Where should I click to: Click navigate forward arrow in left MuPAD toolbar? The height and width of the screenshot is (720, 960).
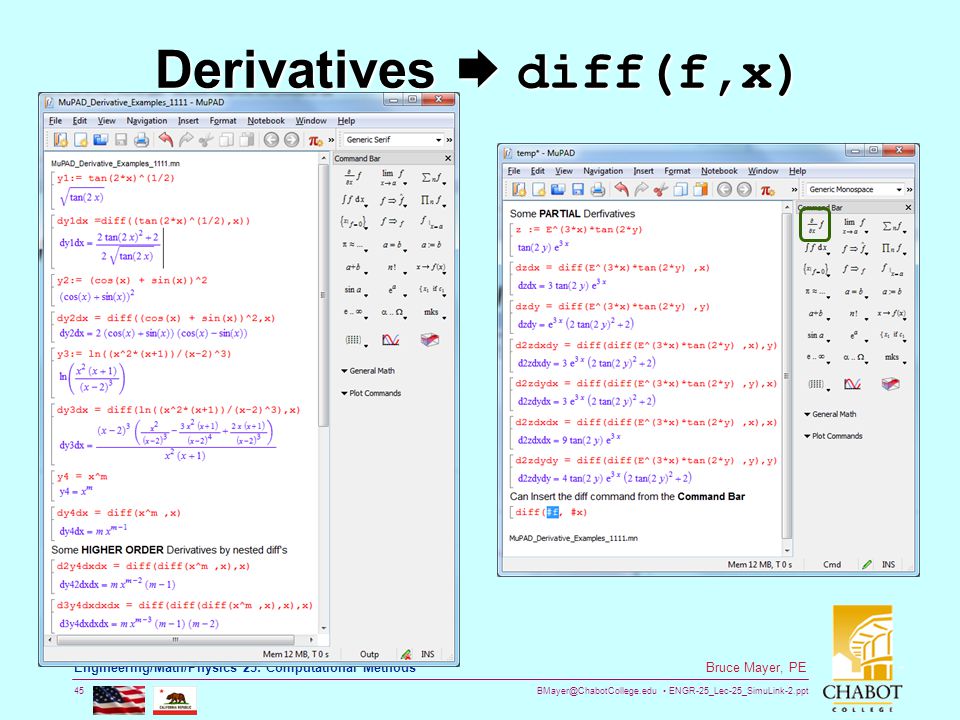coord(291,140)
